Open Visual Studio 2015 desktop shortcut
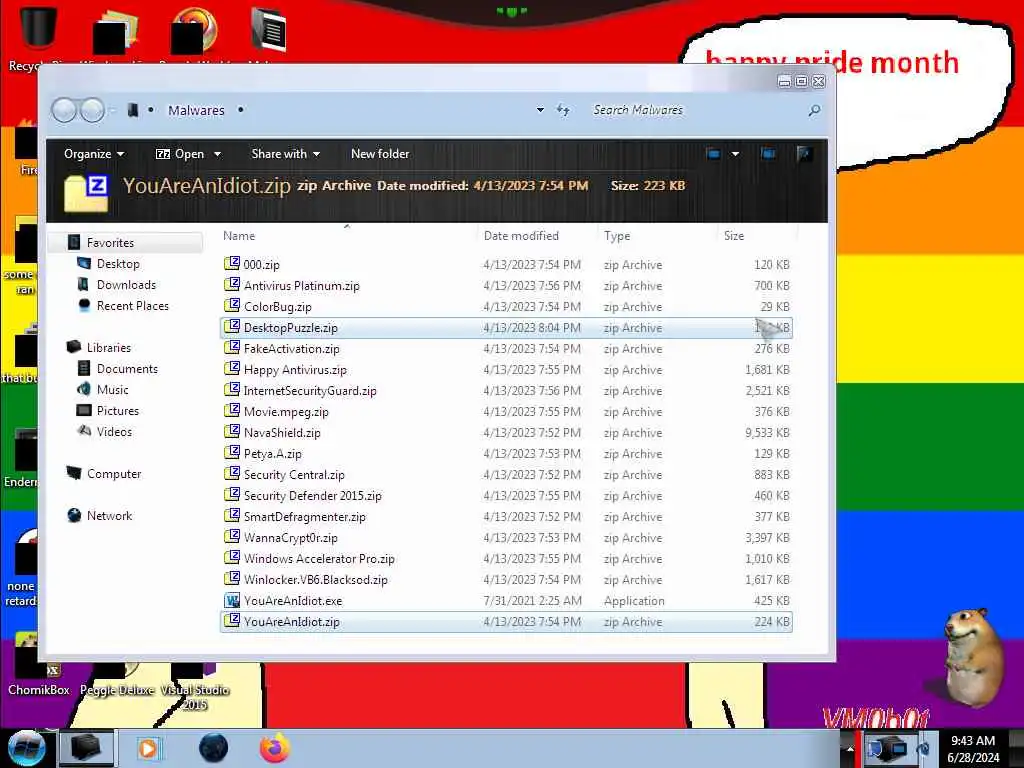This screenshot has width=1024, height=768. point(194,686)
